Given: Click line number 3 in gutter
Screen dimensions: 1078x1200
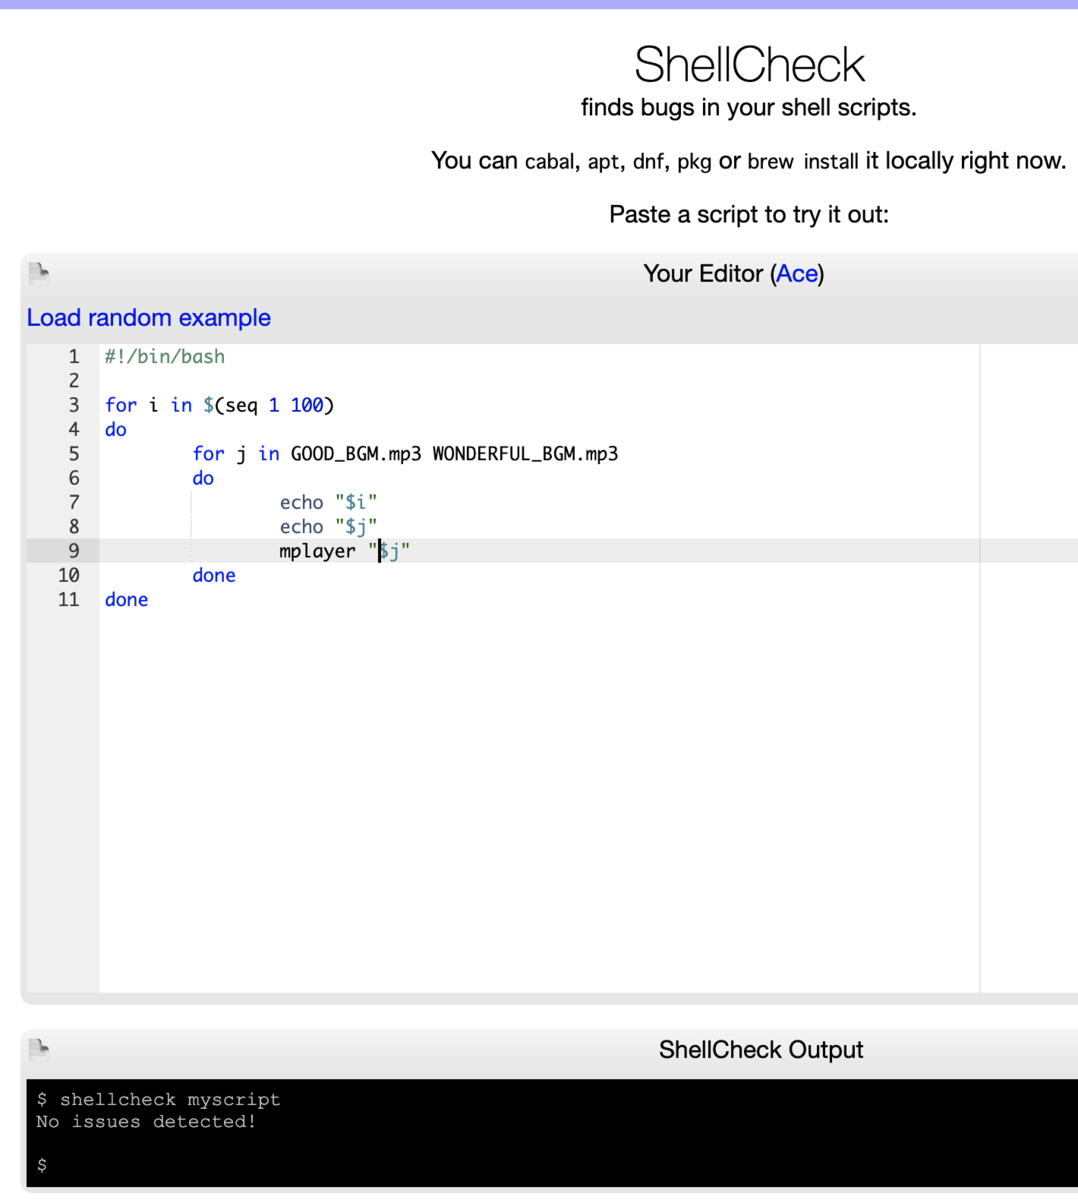Looking at the screenshot, I should (73, 405).
